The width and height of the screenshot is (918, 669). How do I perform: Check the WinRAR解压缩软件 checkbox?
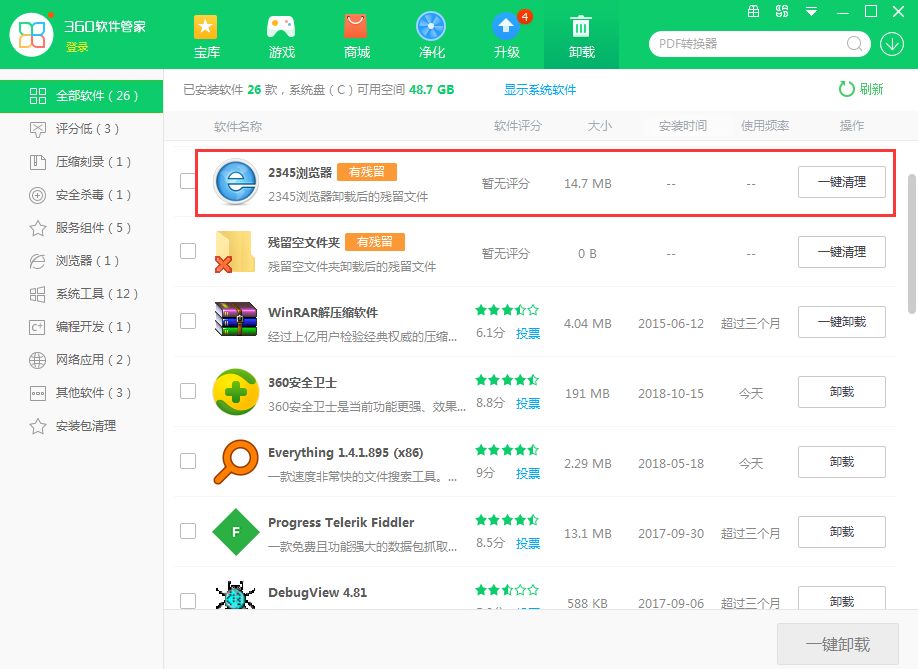pyautogui.click(x=187, y=321)
